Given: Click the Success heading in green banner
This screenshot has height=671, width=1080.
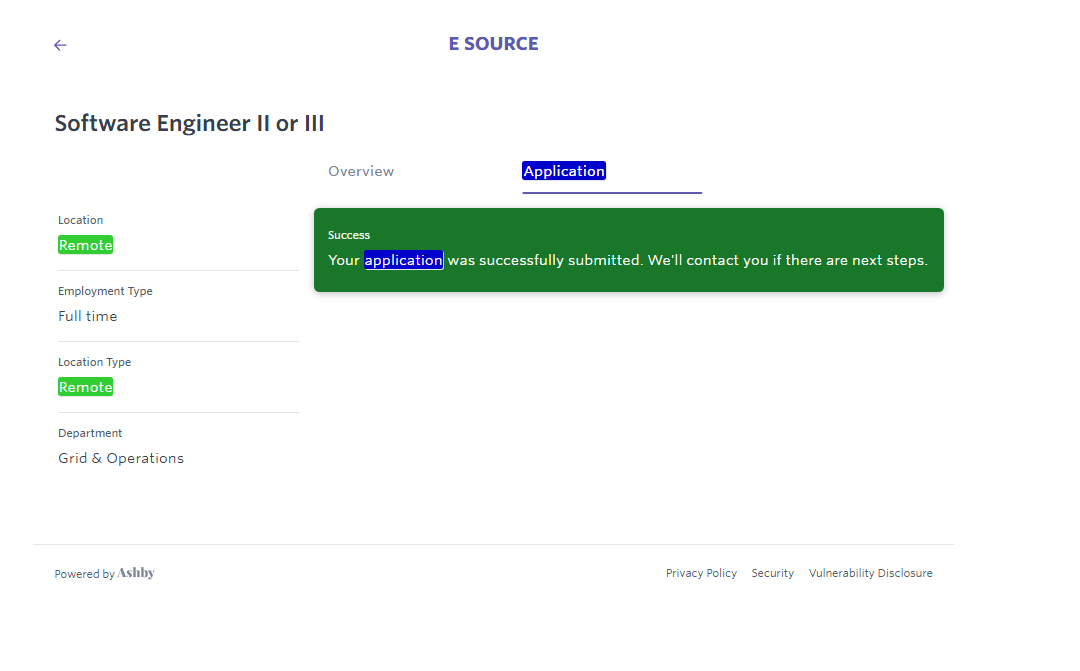Looking at the screenshot, I should tap(349, 235).
